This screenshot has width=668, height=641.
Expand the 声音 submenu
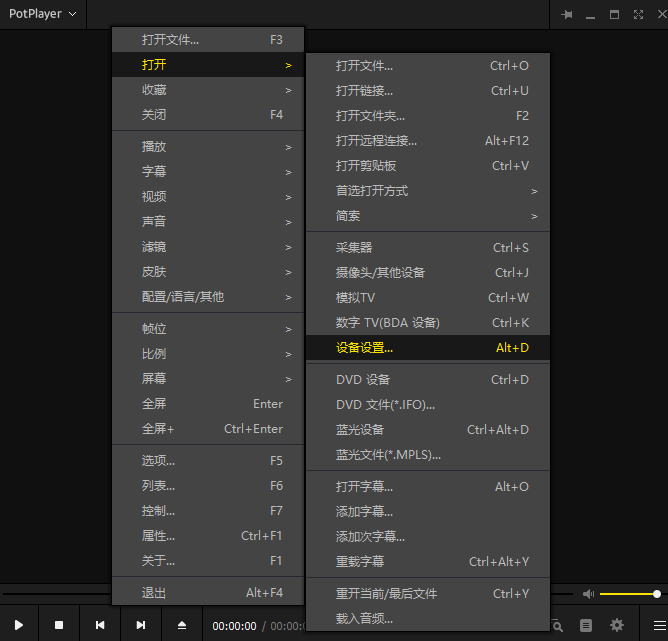coord(208,221)
